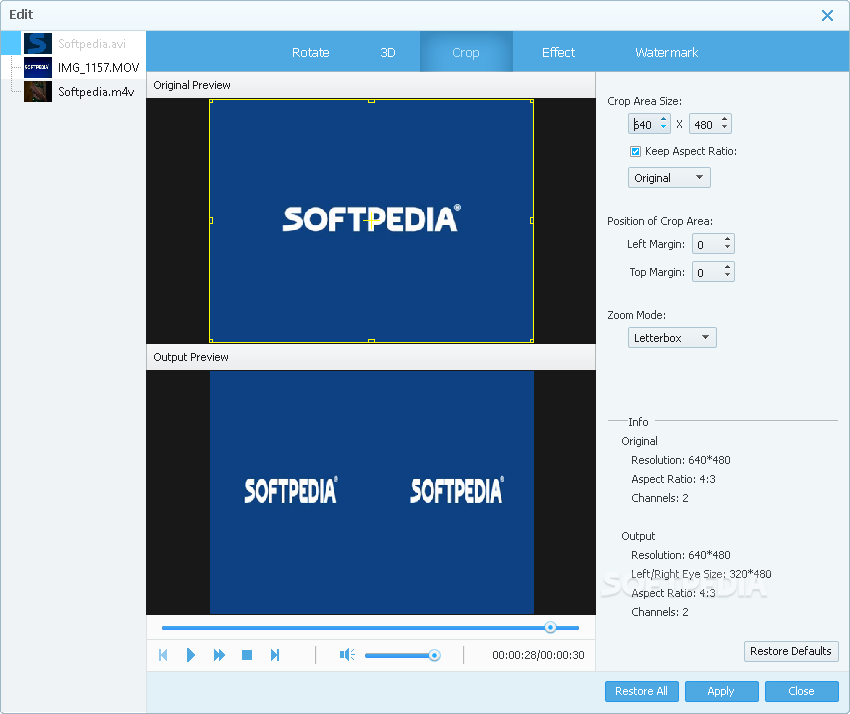Select the IMG_1157.MOV file name
The width and height of the screenshot is (850, 714).
(x=99, y=68)
